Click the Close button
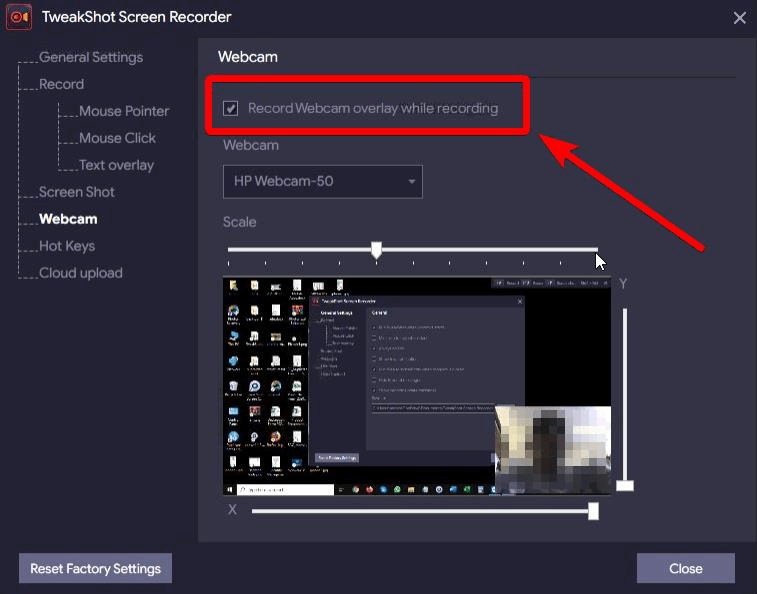Screen dimensions: 757x594 click(686, 568)
